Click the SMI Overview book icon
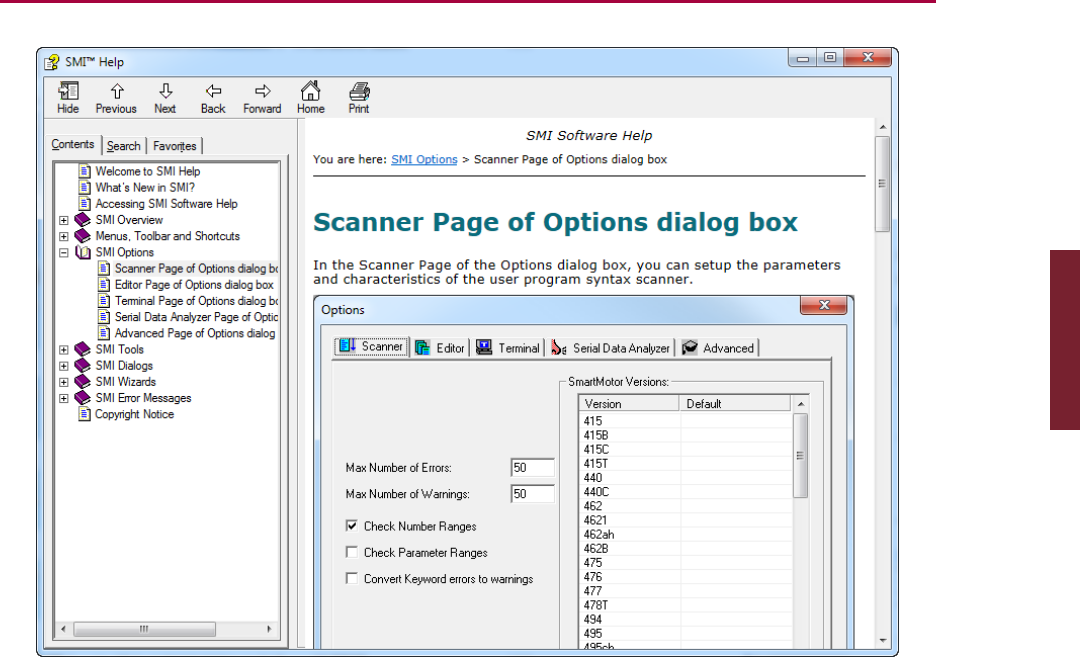Screen dimensions: 1080x657 (x=83, y=220)
